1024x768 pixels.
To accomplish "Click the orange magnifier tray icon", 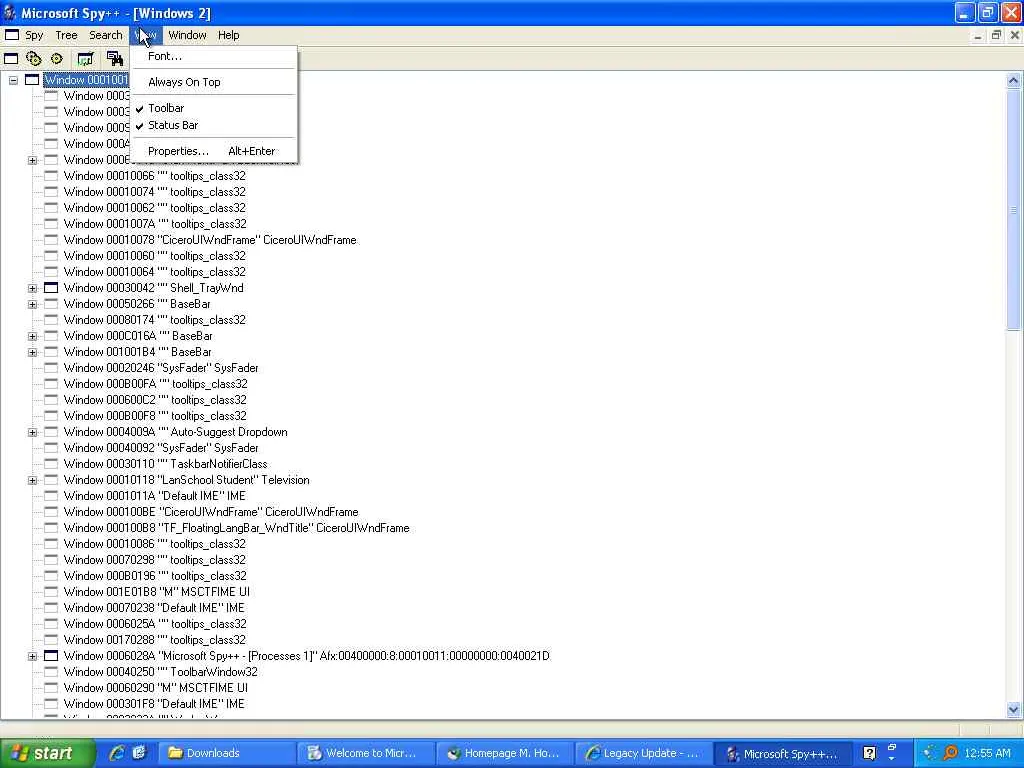I will (950, 753).
